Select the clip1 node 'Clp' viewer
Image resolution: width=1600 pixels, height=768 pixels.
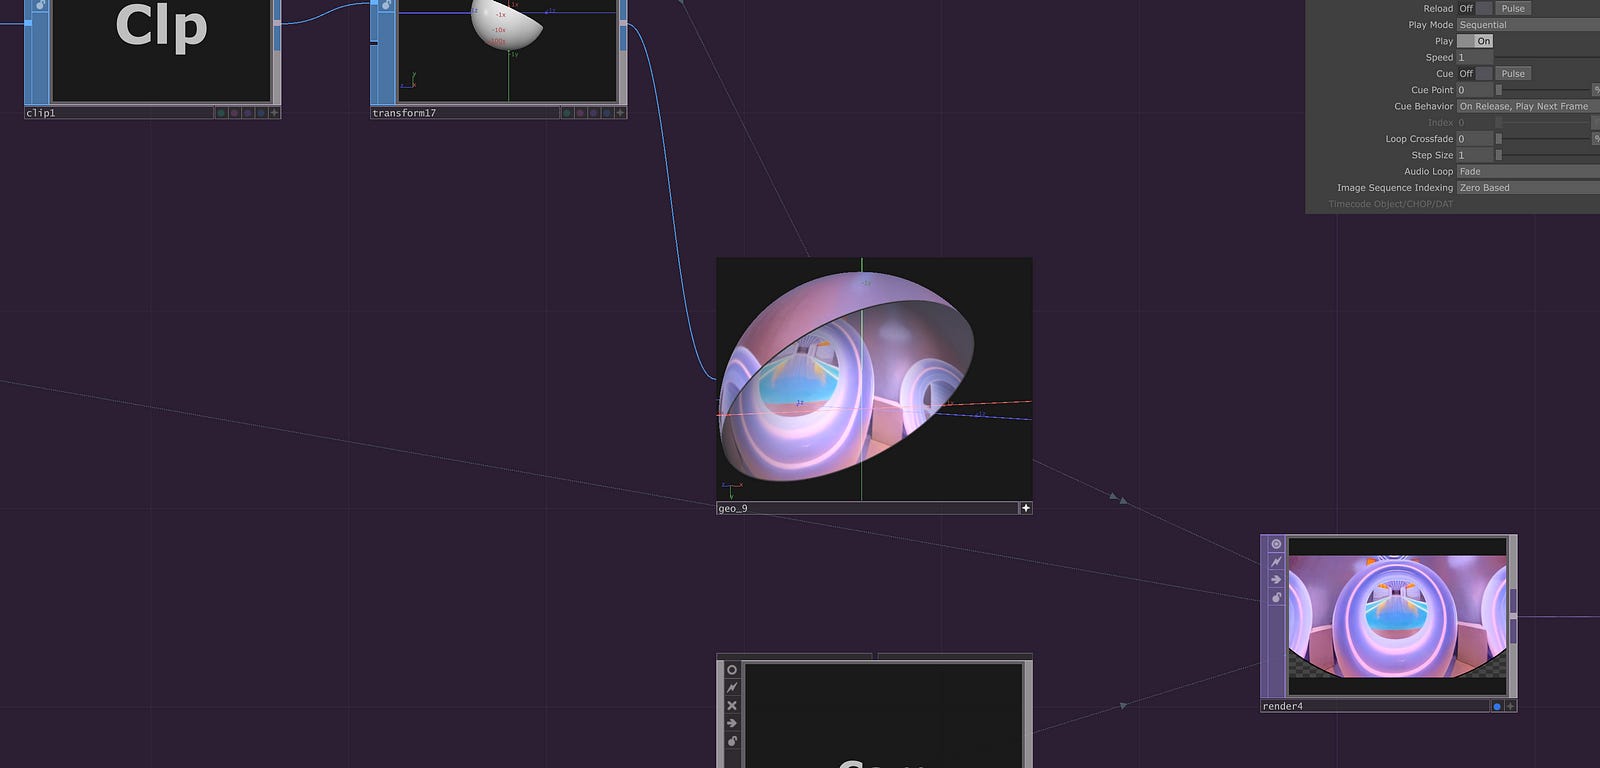click(x=161, y=50)
